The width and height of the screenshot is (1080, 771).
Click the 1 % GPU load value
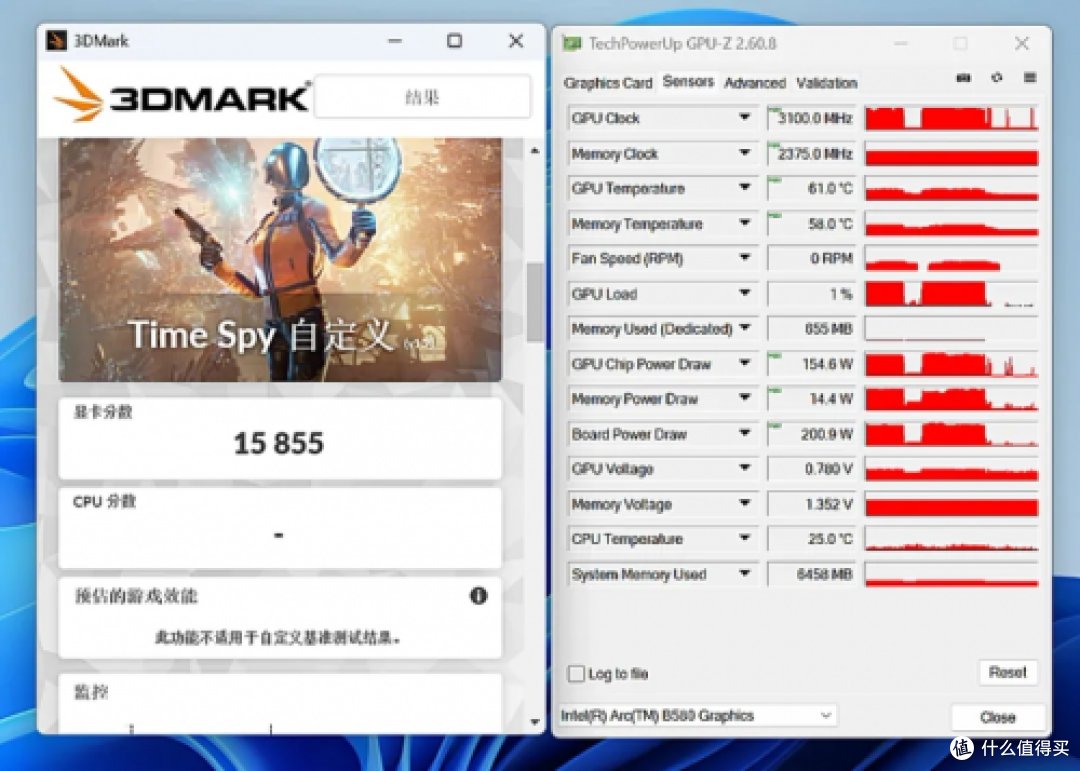pyautogui.click(x=841, y=294)
